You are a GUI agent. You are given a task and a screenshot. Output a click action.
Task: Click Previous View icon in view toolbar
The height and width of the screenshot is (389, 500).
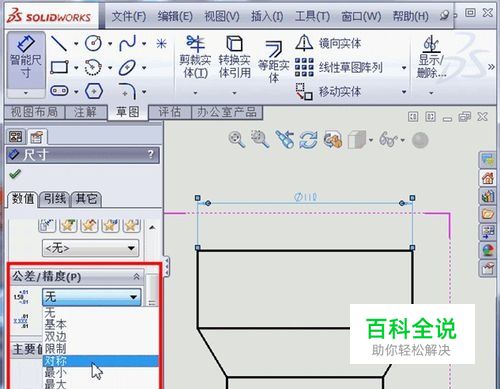[285, 139]
